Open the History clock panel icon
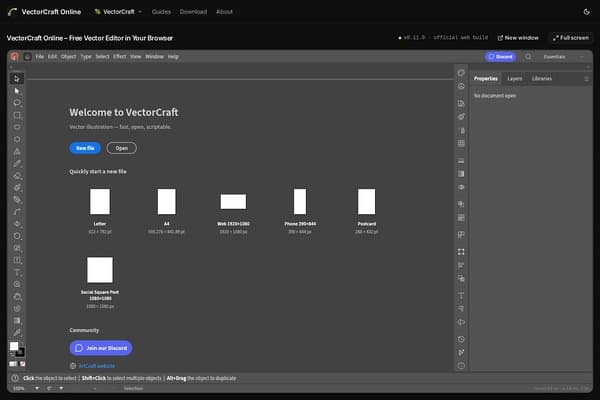 coord(461,339)
